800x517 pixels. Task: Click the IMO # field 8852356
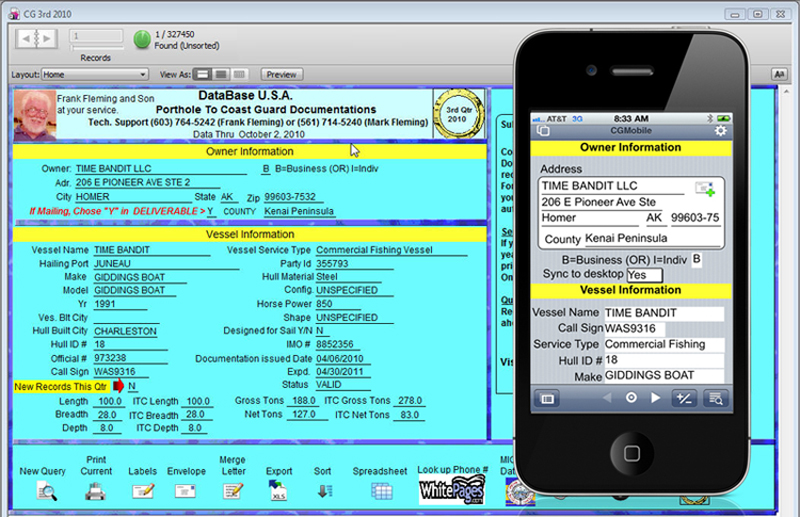(340, 344)
